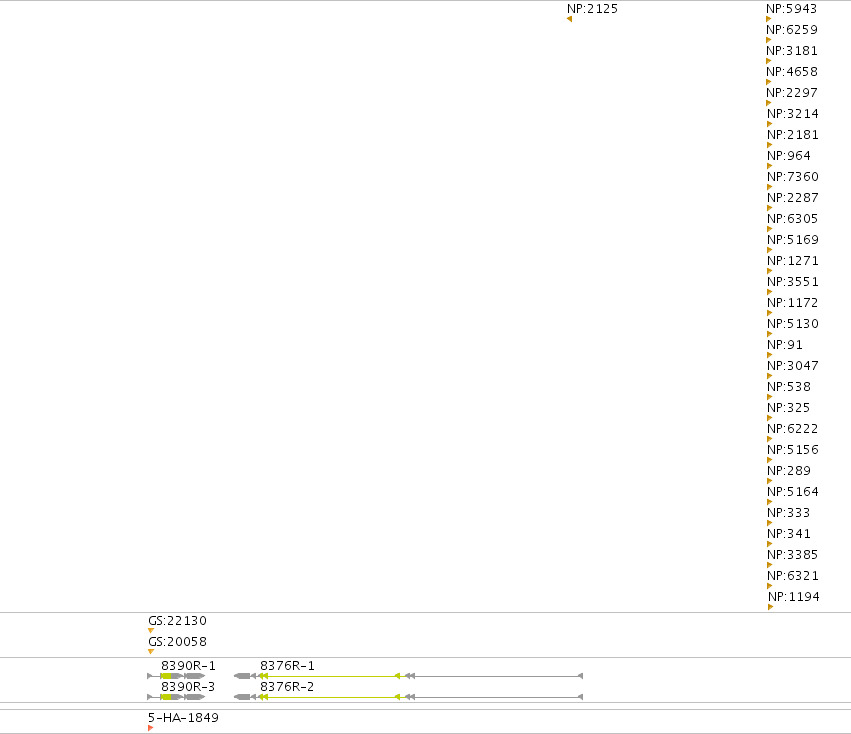Click NP:333 label
Image resolution: width=851 pixels, height=734 pixels.
[x=788, y=513]
